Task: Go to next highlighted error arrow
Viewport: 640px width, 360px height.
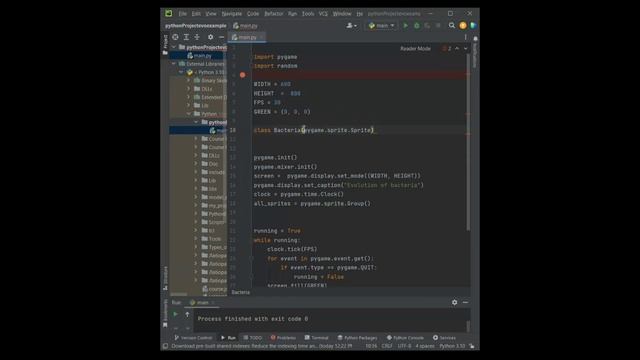Action: pos(465,49)
